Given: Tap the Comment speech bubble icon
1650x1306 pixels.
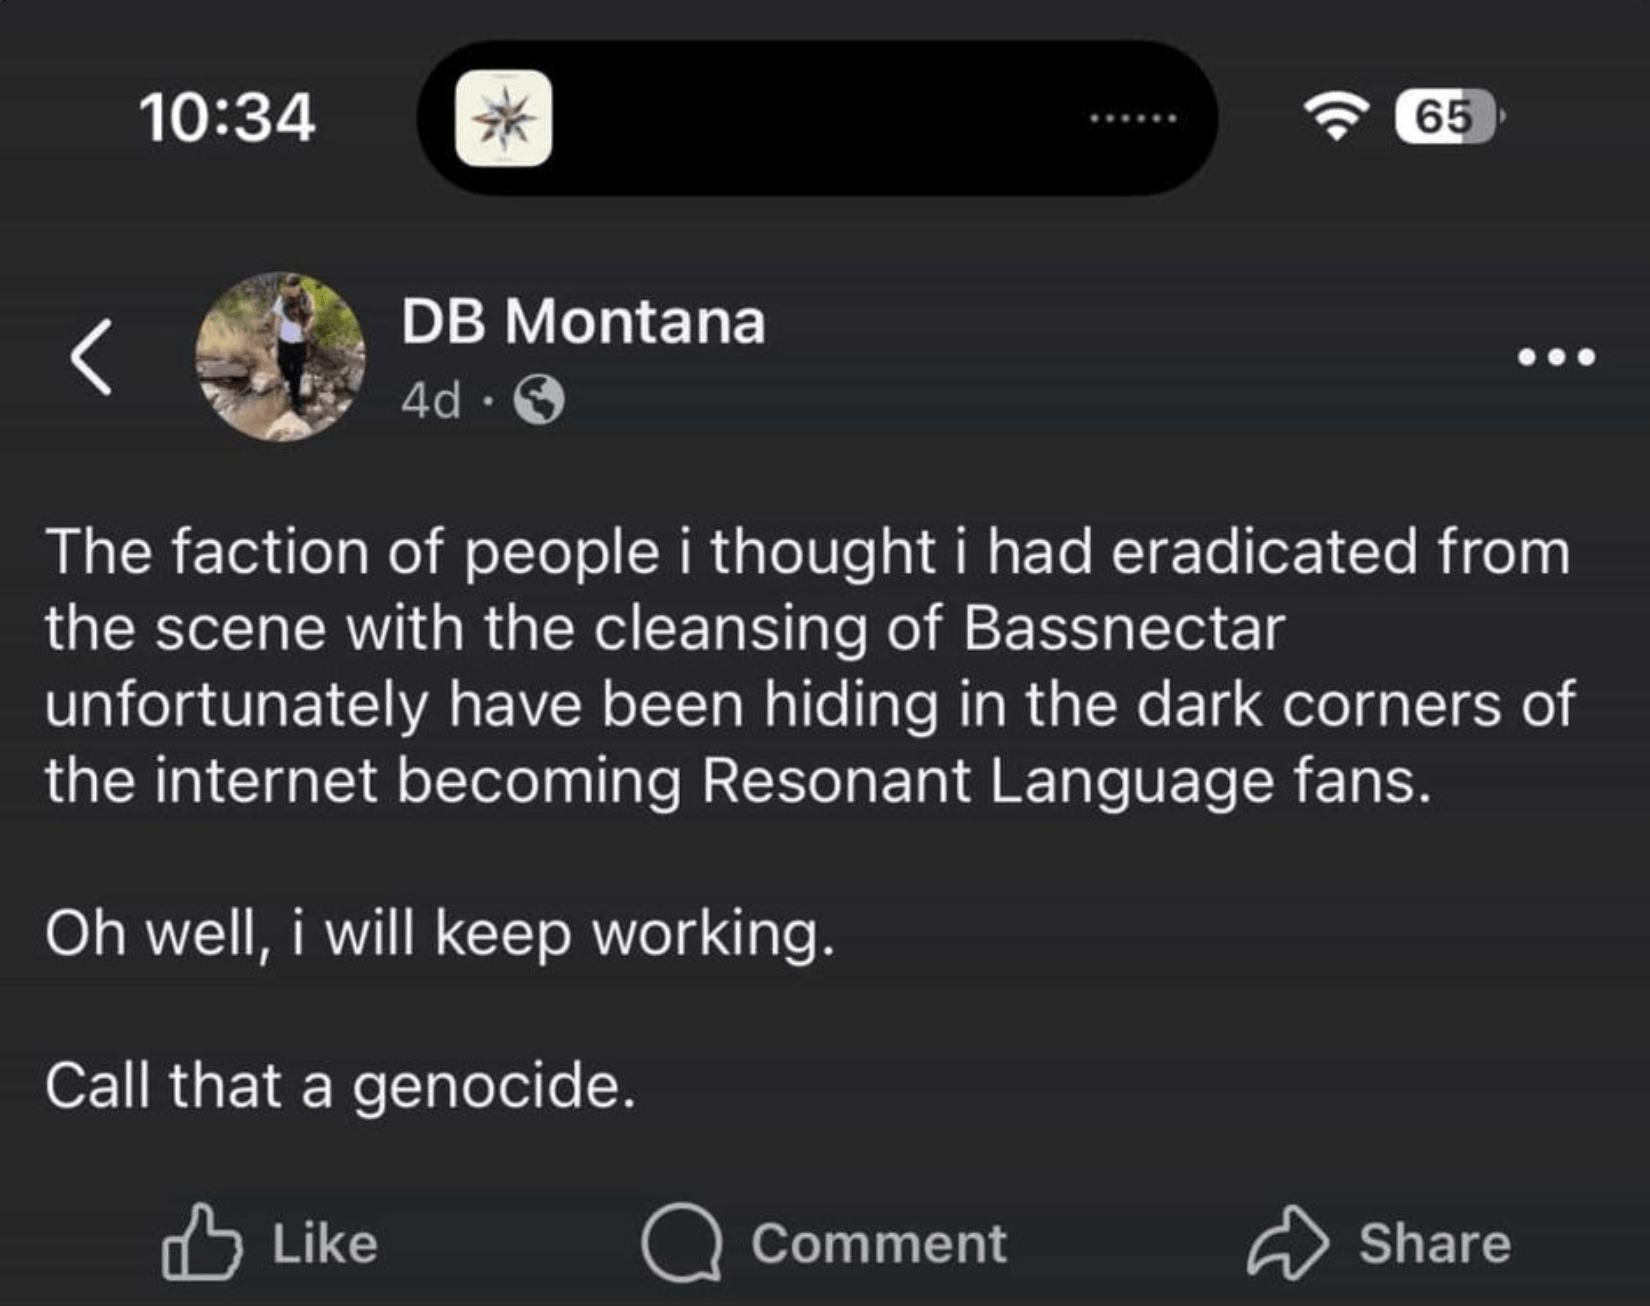Looking at the screenshot, I should [x=681, y=1243].
